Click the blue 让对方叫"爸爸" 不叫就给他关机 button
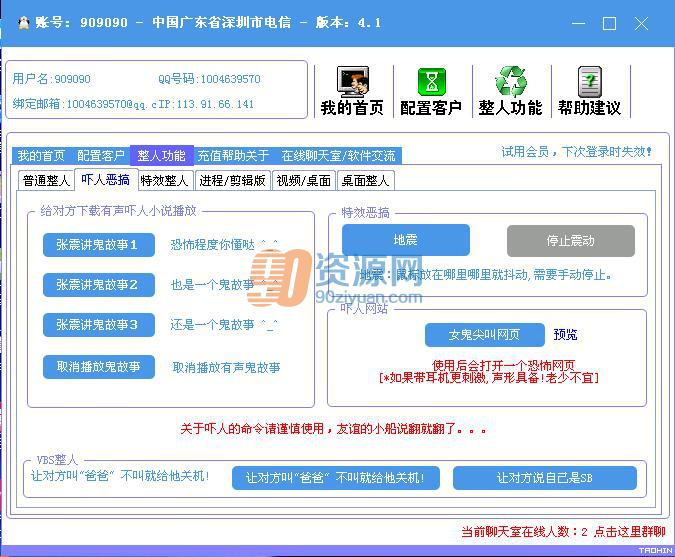 tap(336, 478)
